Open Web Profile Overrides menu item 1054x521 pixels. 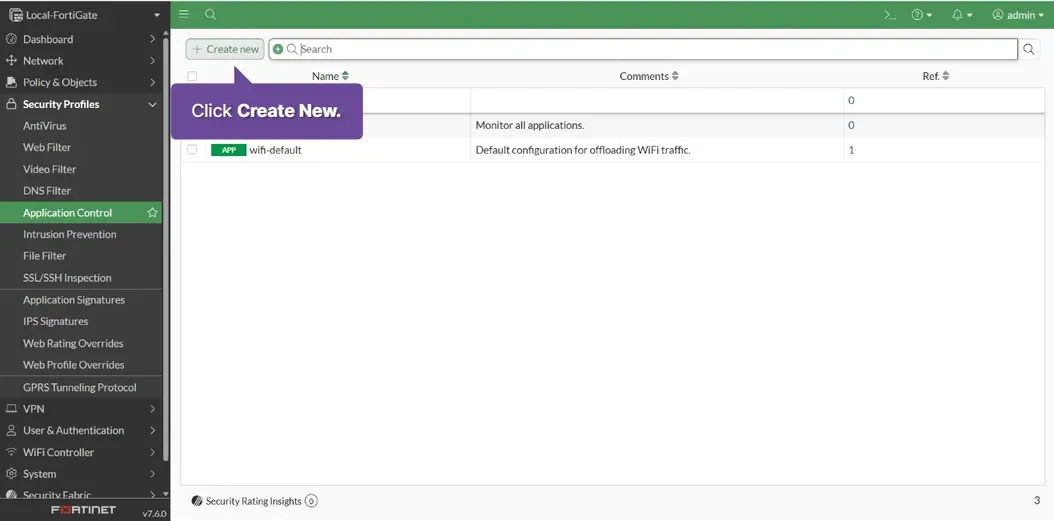81,365
